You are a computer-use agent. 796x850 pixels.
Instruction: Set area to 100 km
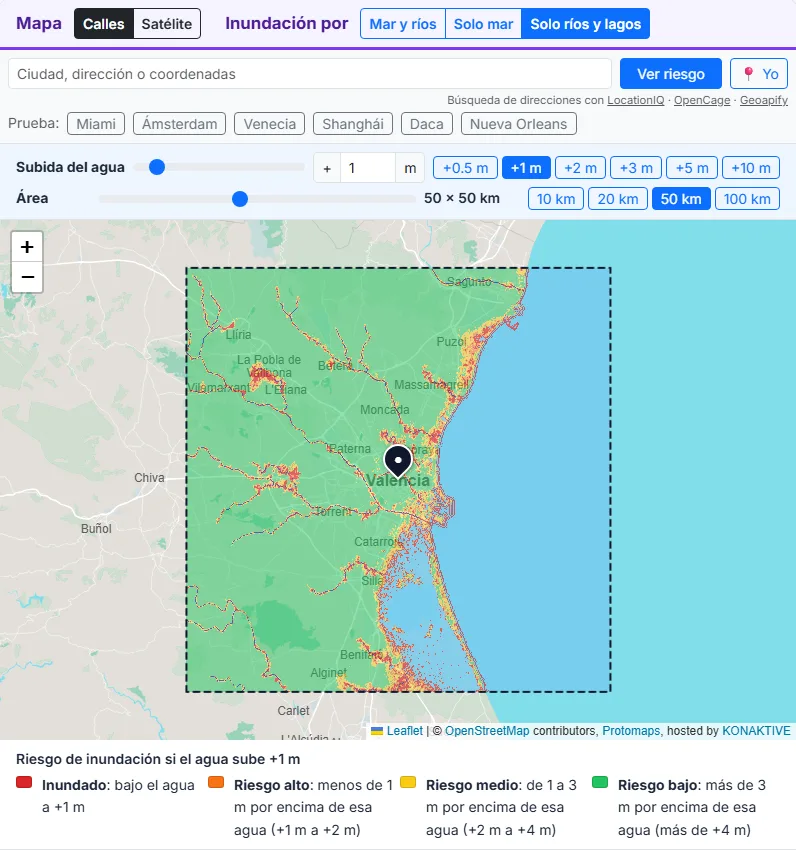747,199
